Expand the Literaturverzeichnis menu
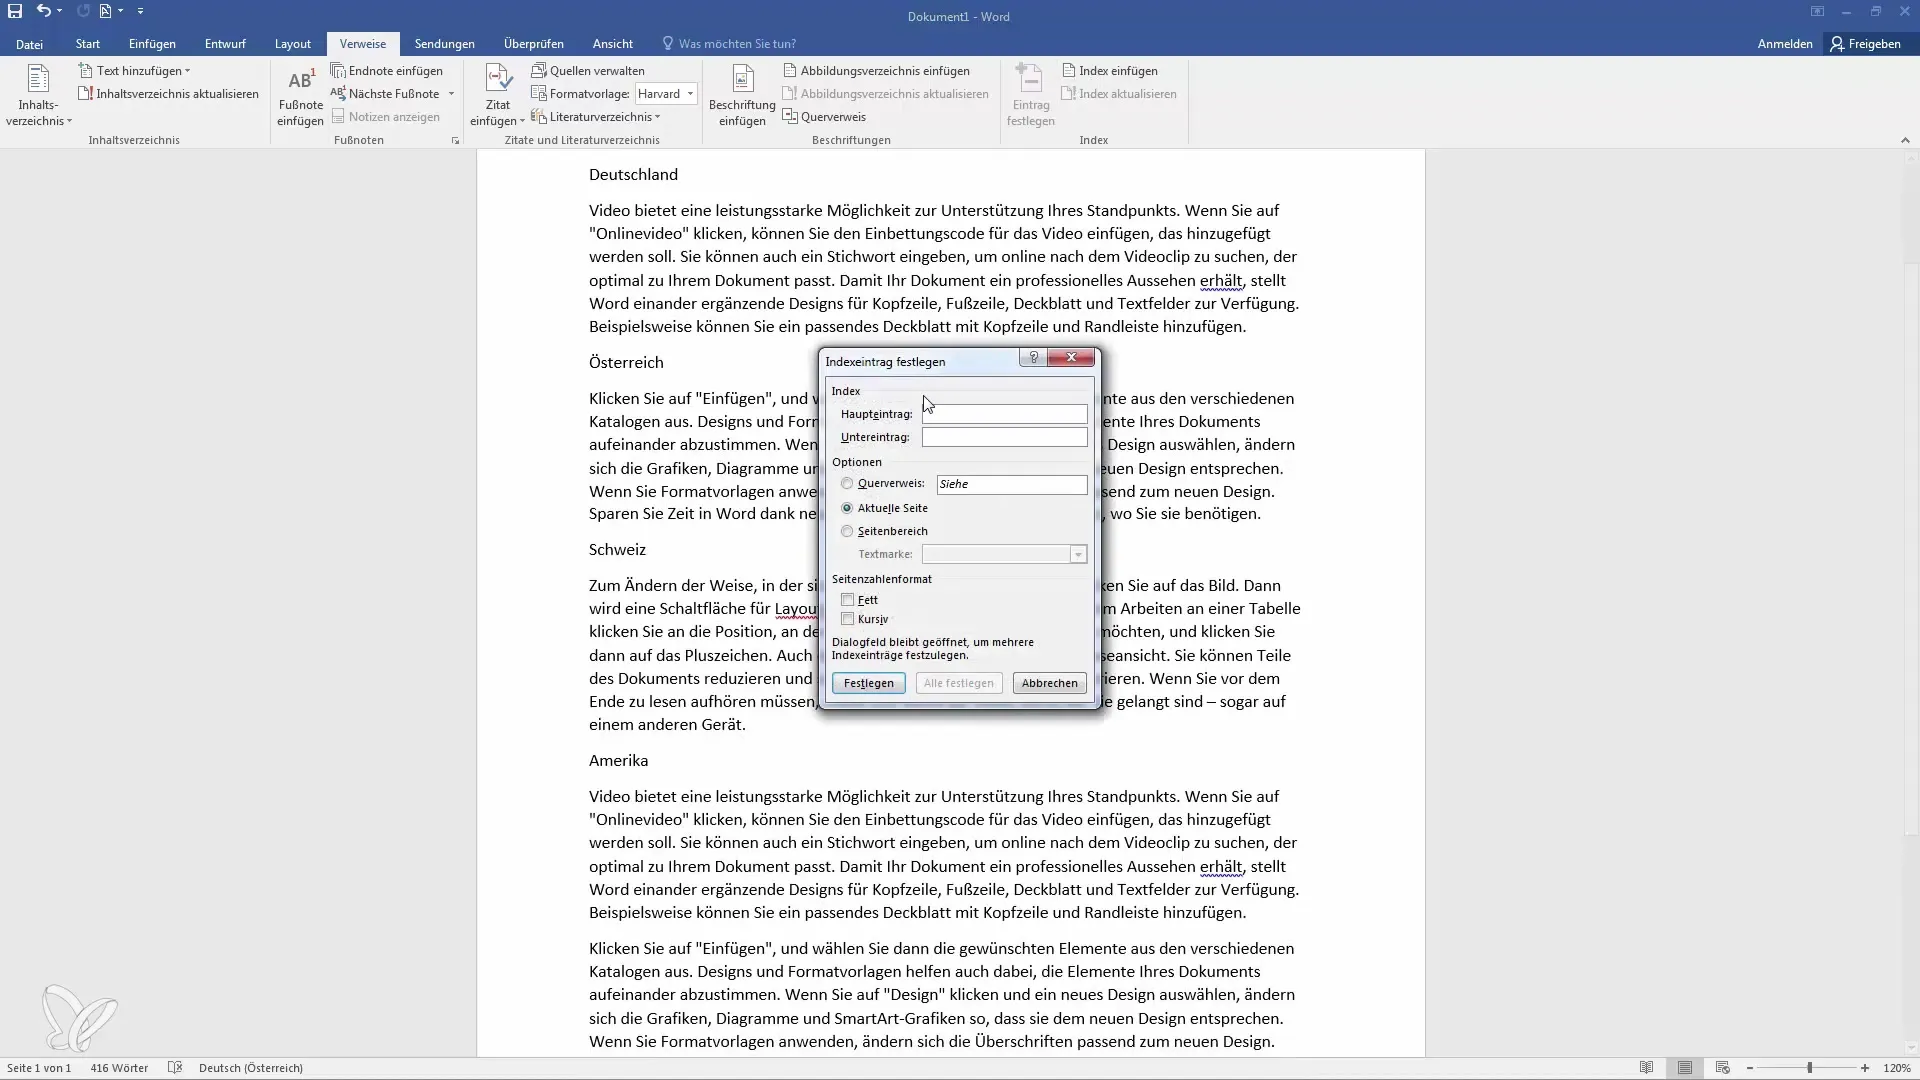This screenshot has width=1920, height=1080. (x=596, y=117)
